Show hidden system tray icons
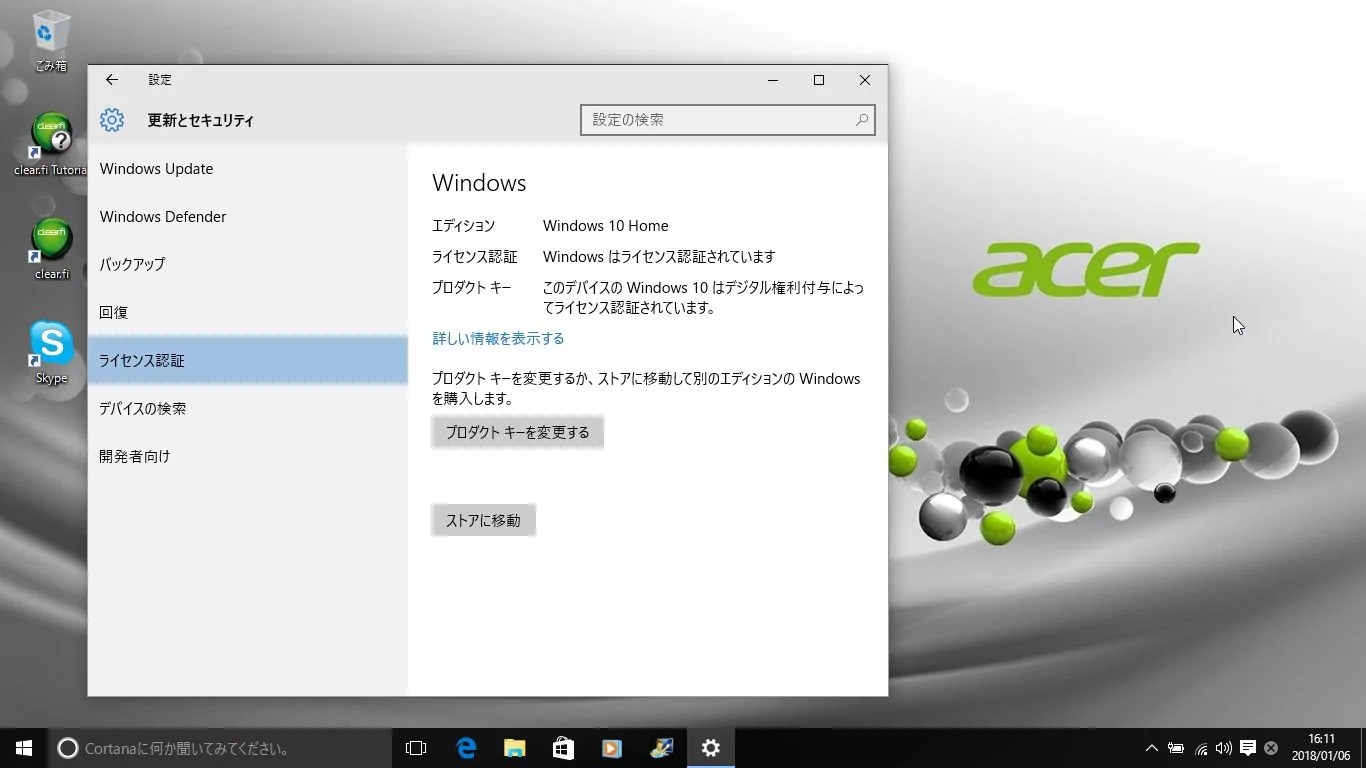The image size is (1366, 768). (1151, 748)
